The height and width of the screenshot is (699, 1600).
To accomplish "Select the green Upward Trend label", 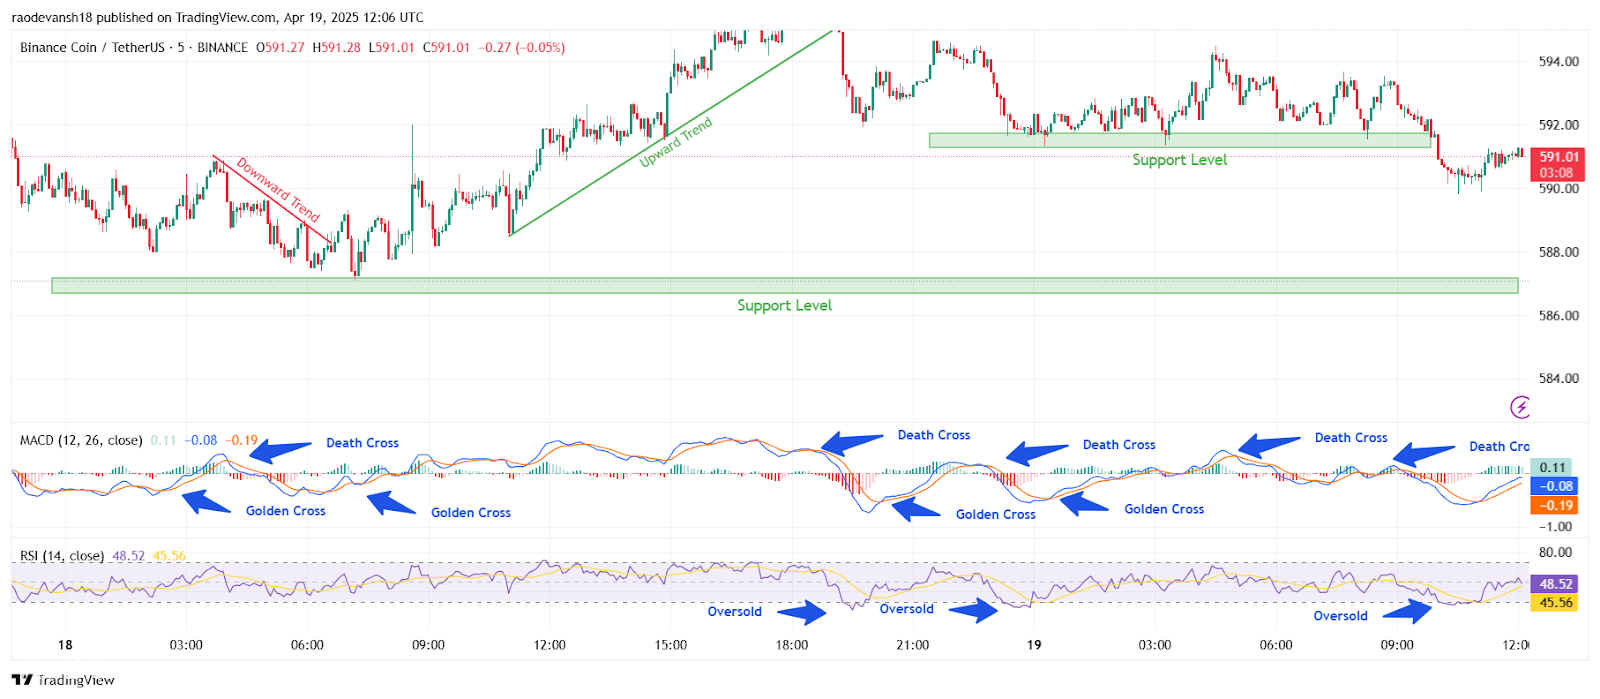I will 676,141.
